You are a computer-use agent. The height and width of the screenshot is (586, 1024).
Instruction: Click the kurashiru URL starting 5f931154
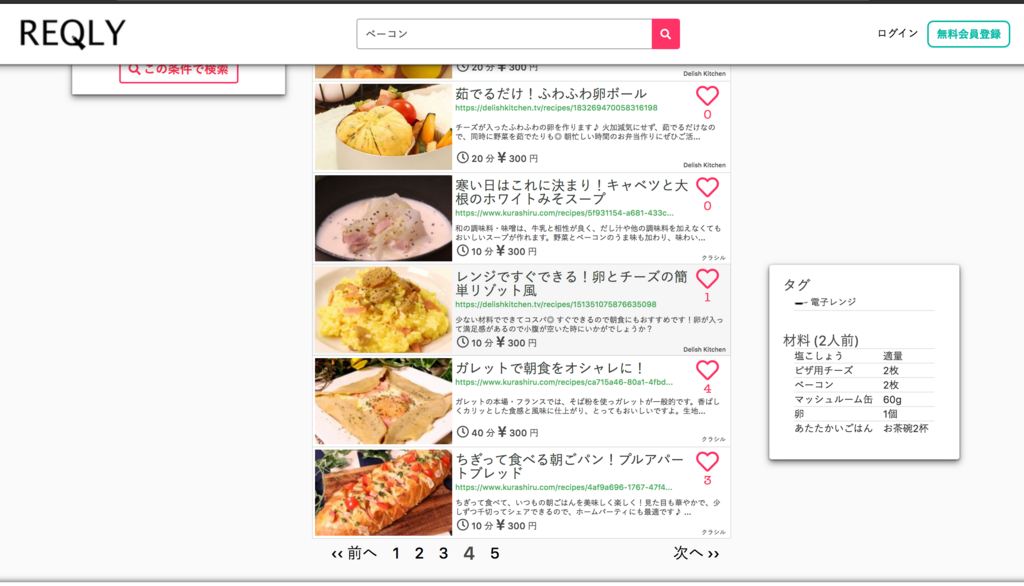coord(564,213)
